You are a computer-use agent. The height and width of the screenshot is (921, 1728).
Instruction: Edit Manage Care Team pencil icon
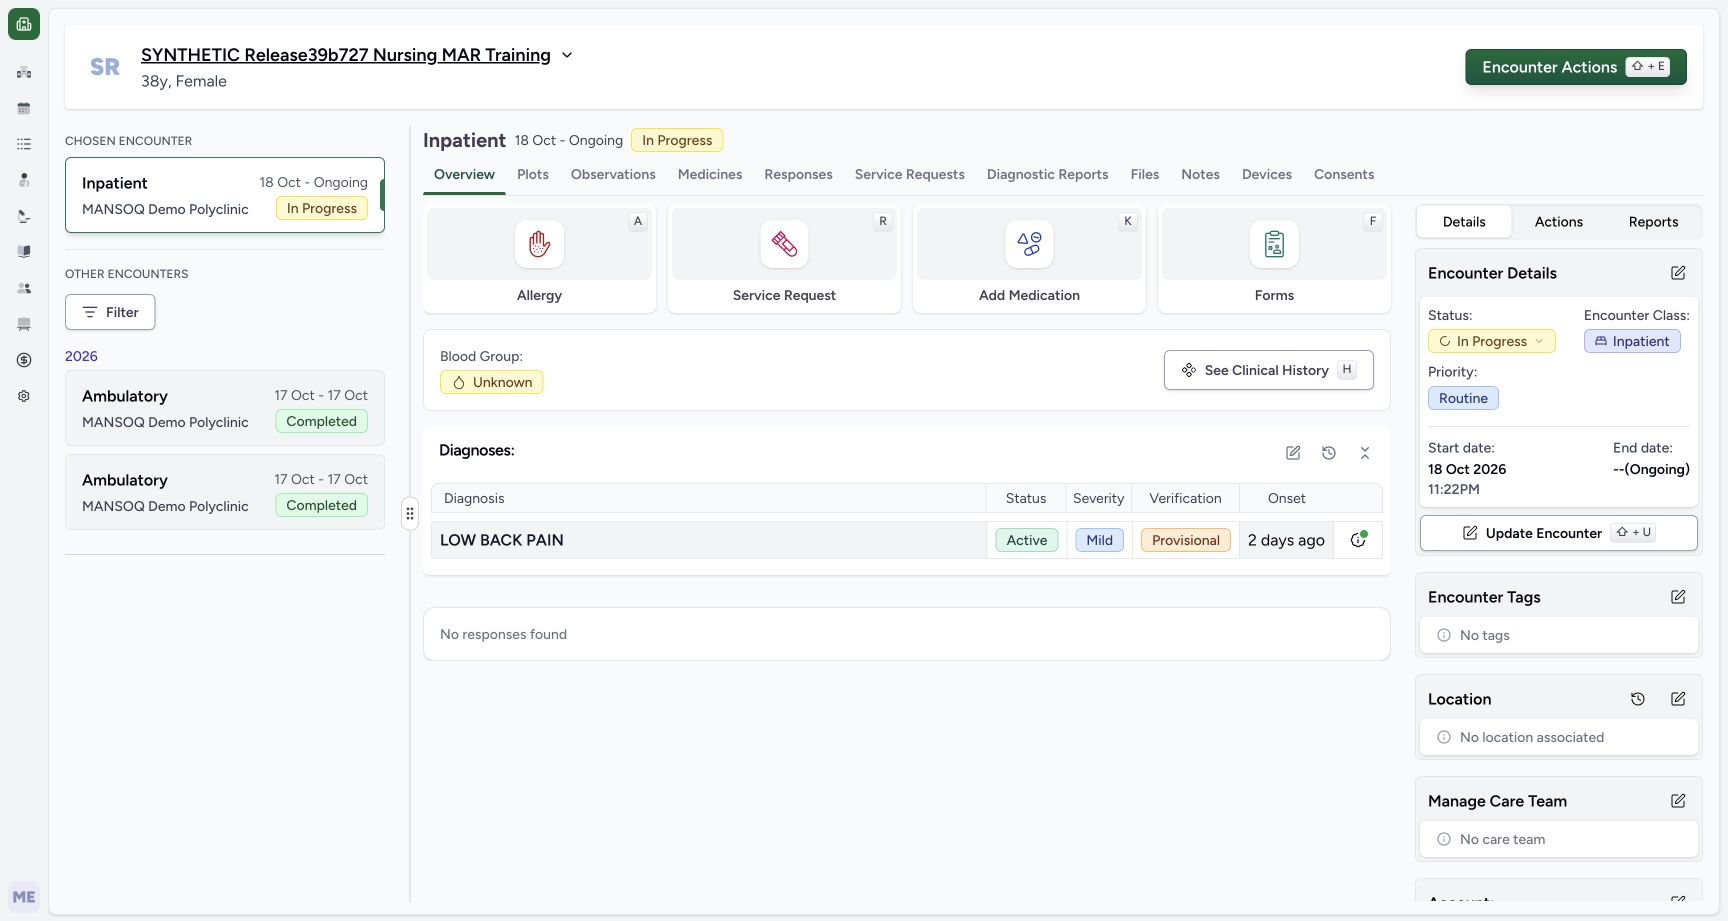1678,801
